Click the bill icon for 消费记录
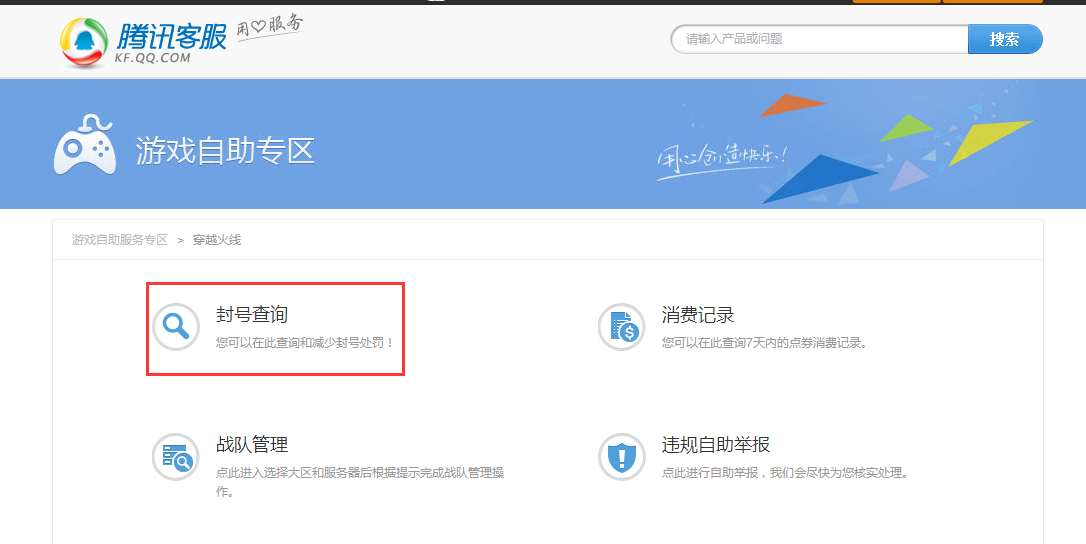Viewport: 1086px width, 544px height. click(x=622, y=326)
